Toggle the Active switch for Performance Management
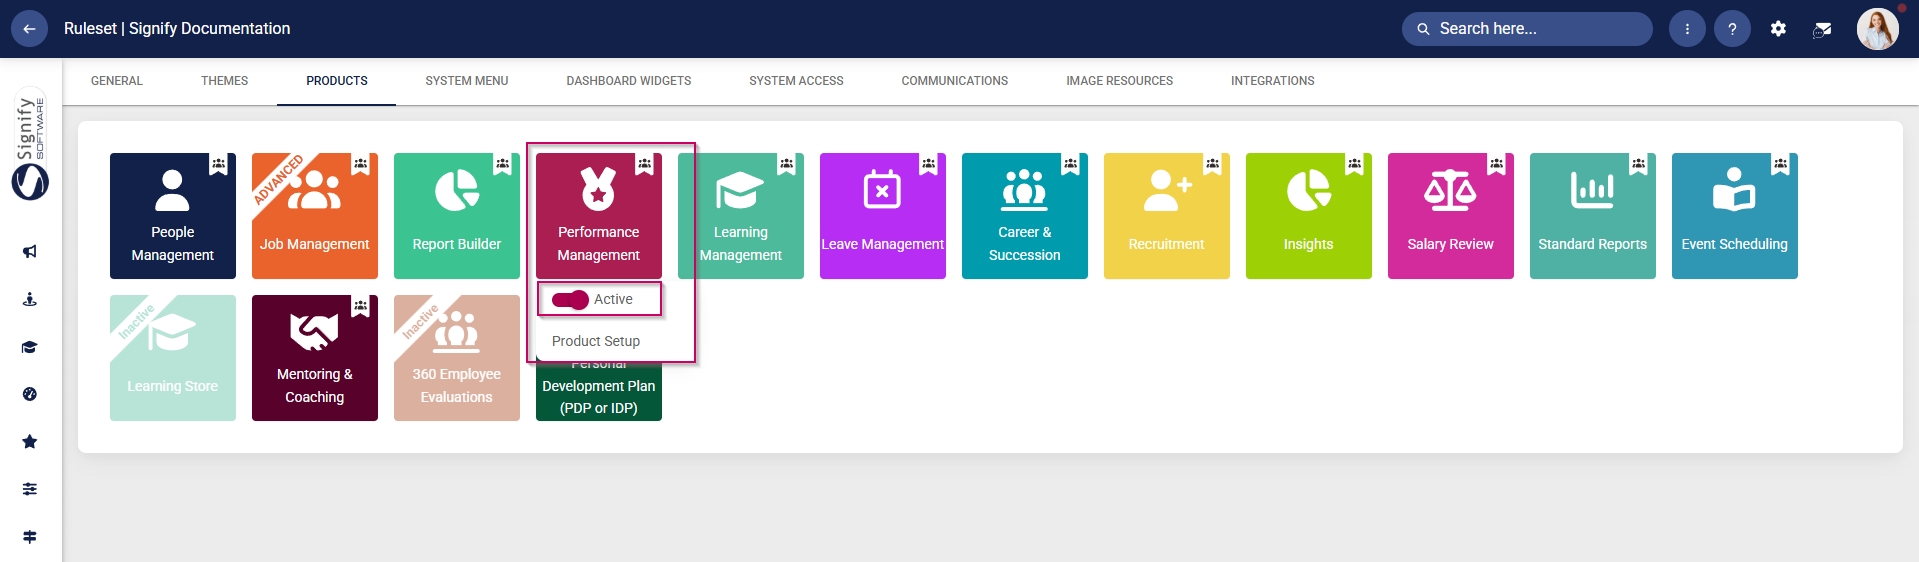 tap(570, 299)
